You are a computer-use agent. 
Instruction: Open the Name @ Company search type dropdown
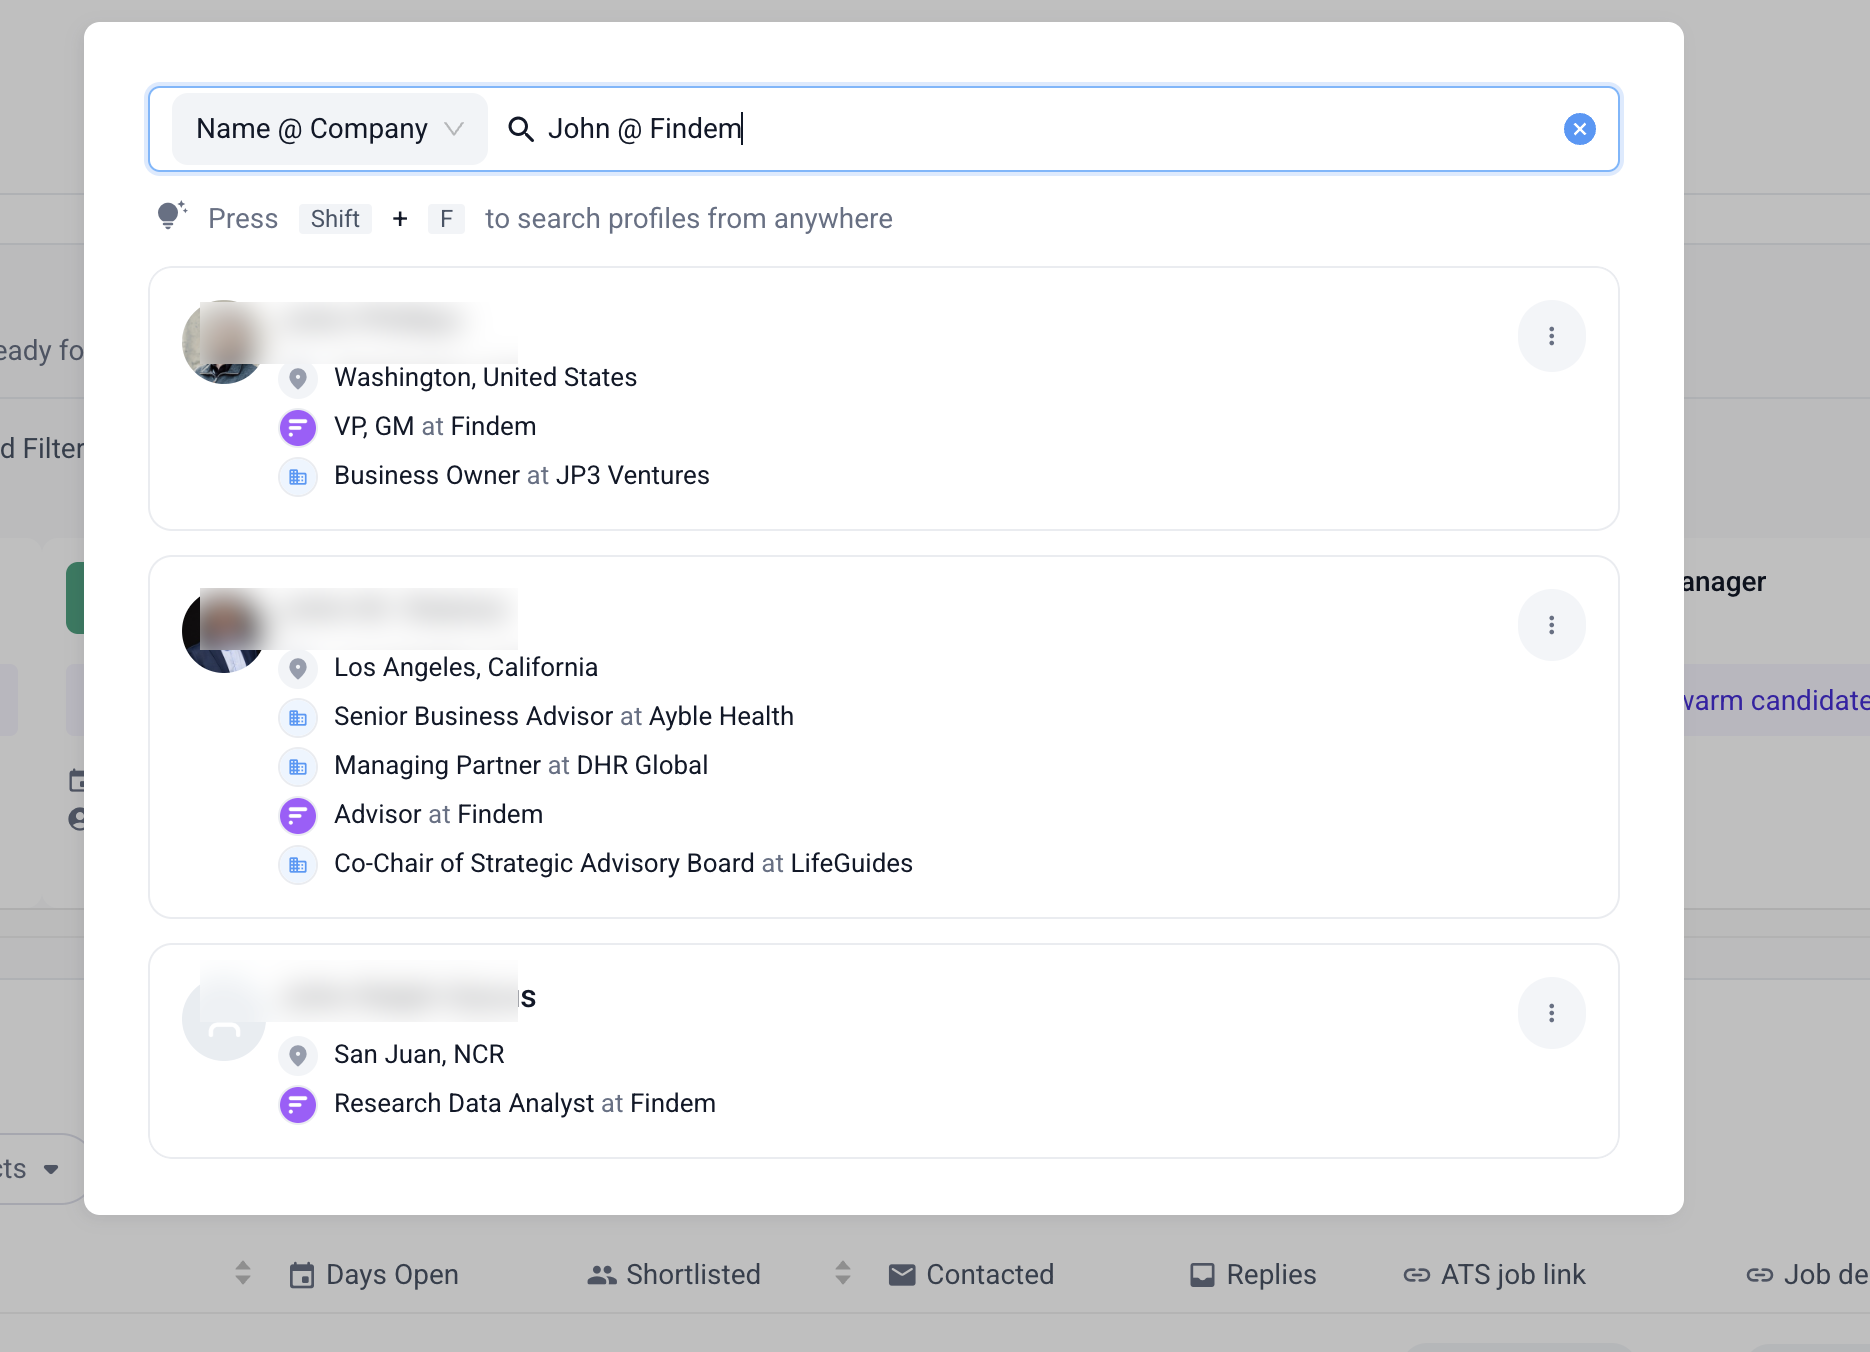(329, 129)
